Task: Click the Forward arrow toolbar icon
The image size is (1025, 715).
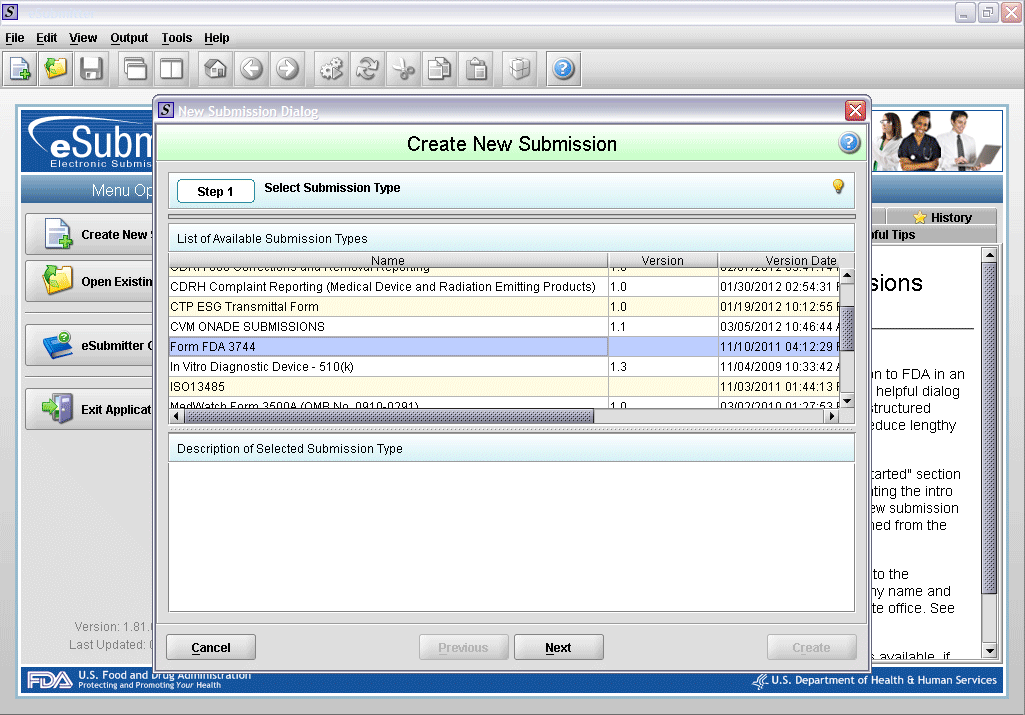Action: pos(287,69)
